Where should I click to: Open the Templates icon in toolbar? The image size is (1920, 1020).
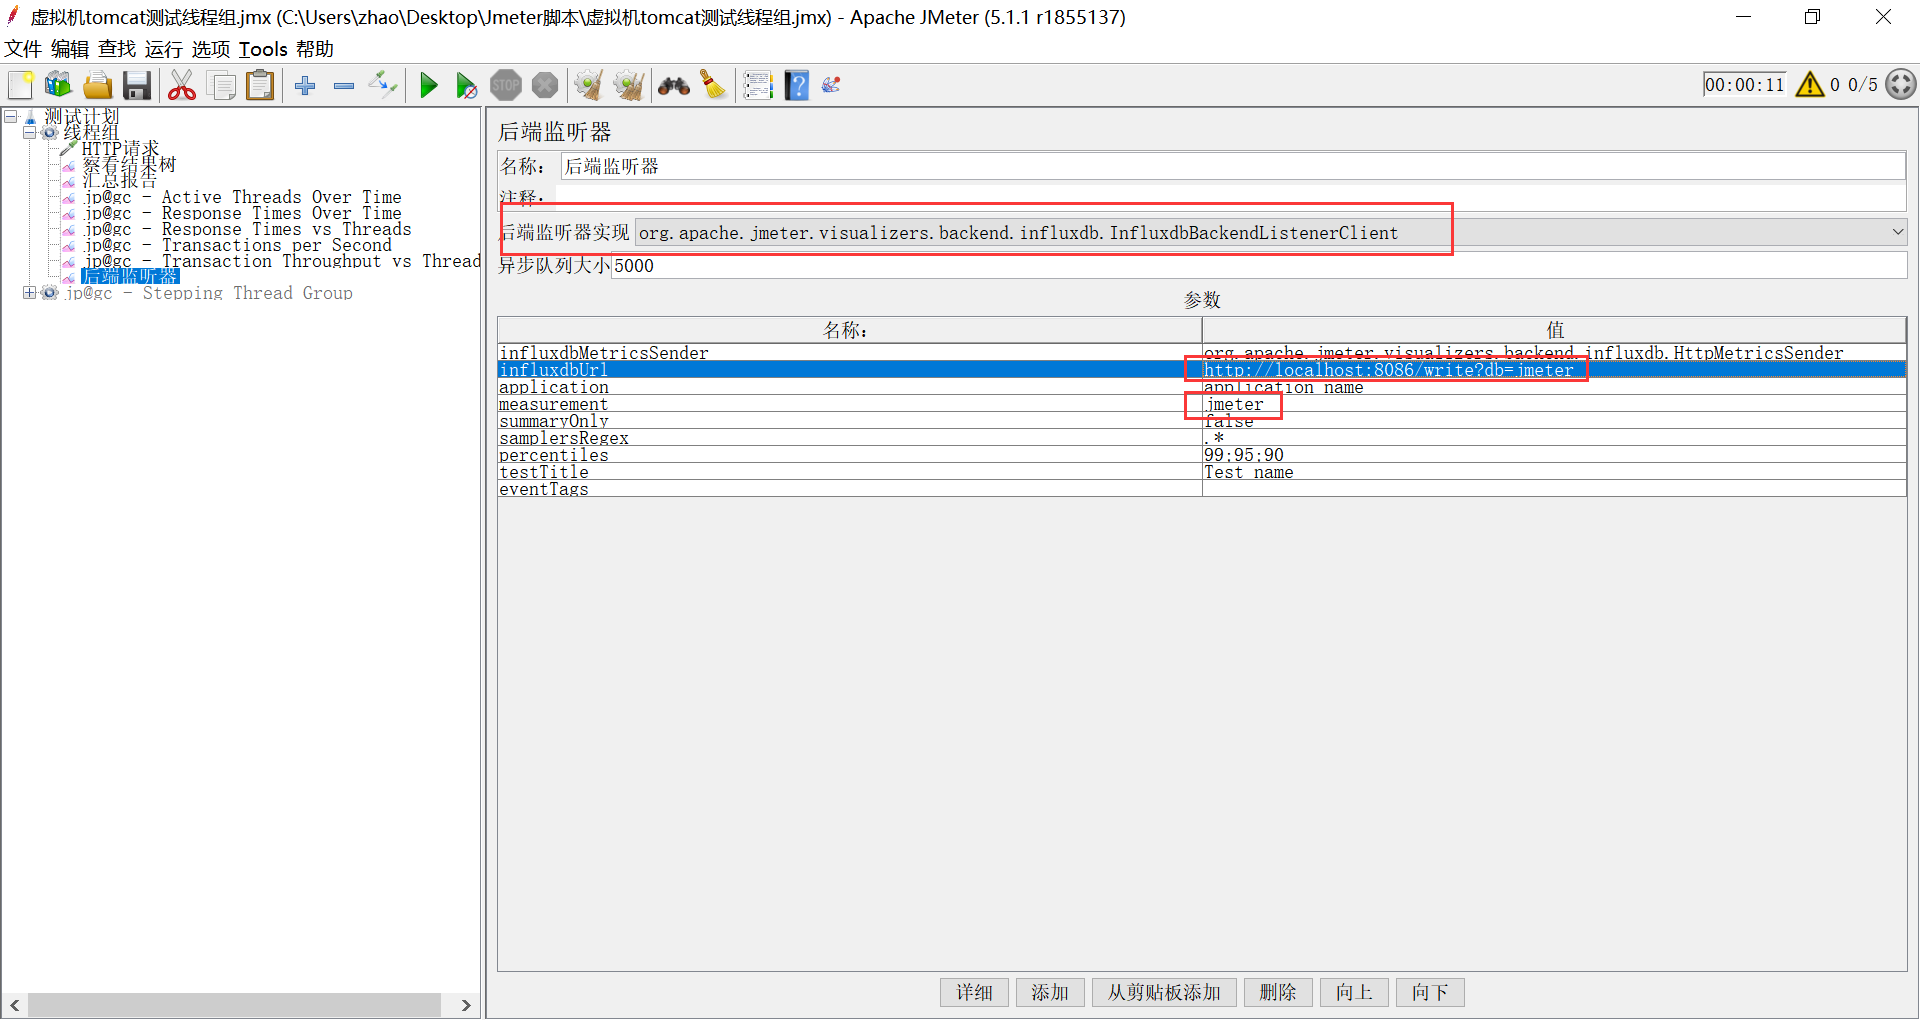click(59, 86)
